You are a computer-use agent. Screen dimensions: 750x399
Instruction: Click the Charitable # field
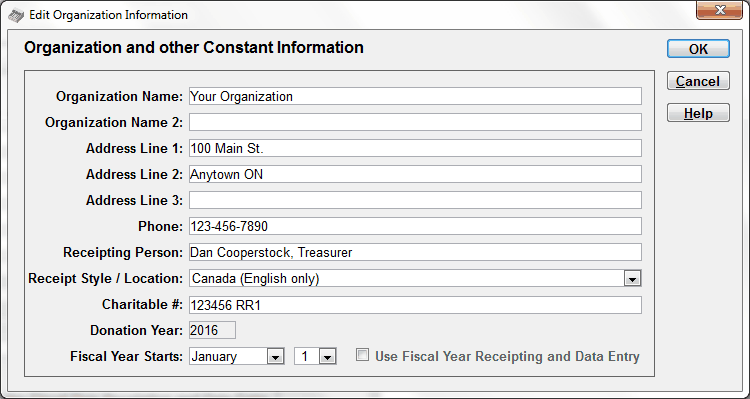[415, 305]
